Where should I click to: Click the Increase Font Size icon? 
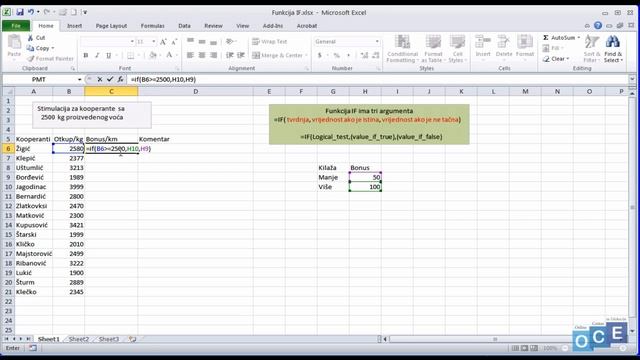pos(163,42)
